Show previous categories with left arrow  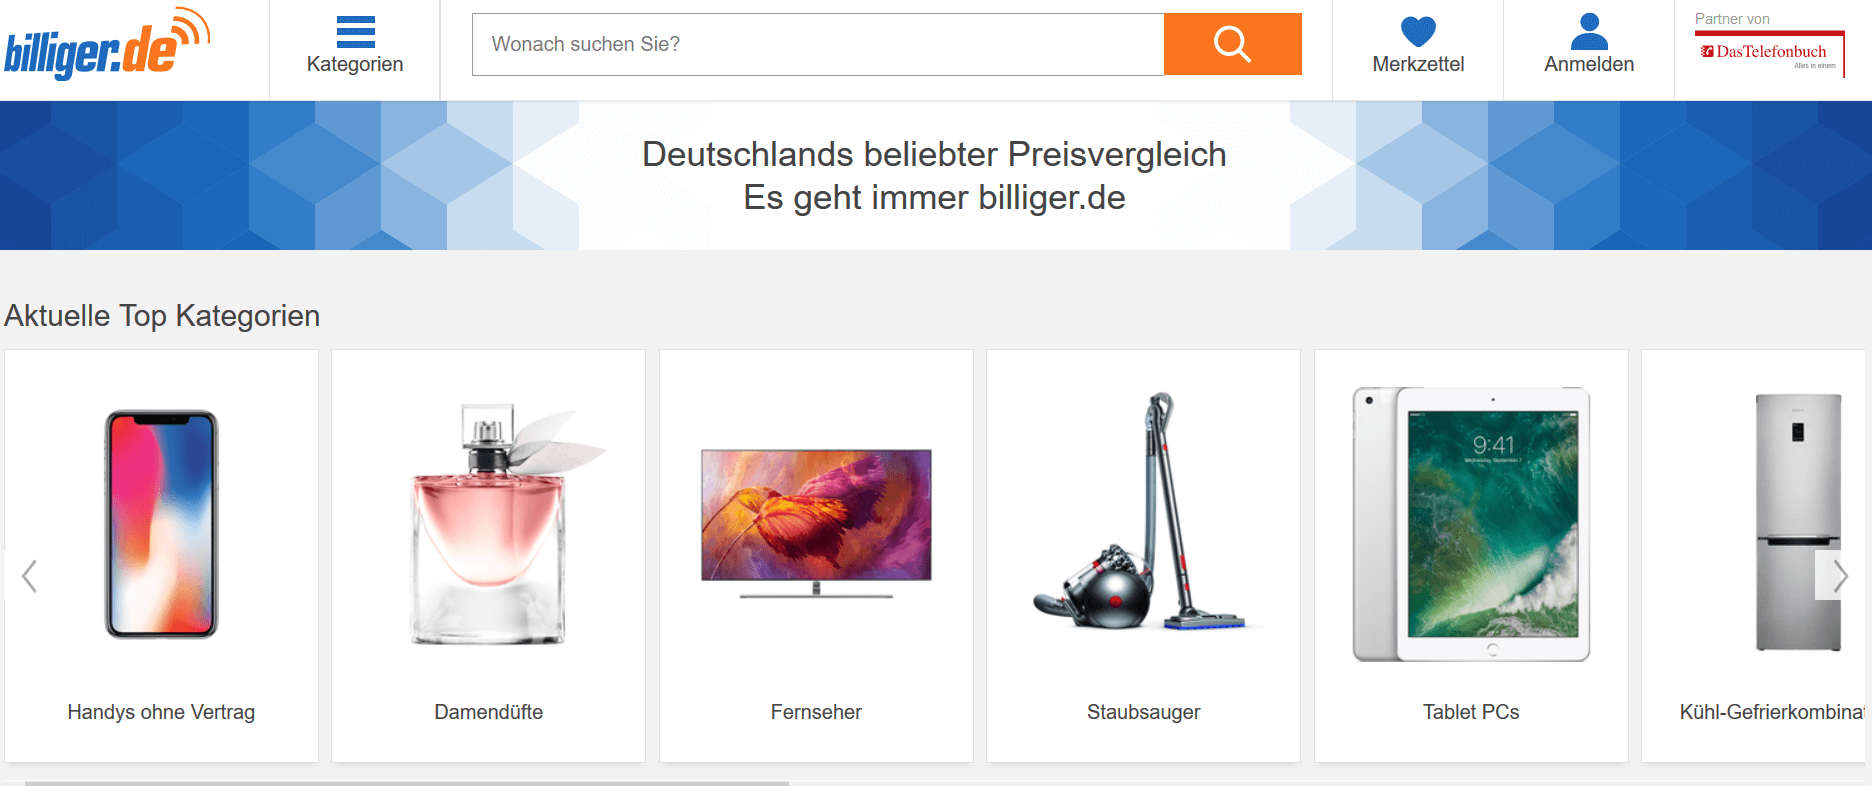tap(29, 575)
